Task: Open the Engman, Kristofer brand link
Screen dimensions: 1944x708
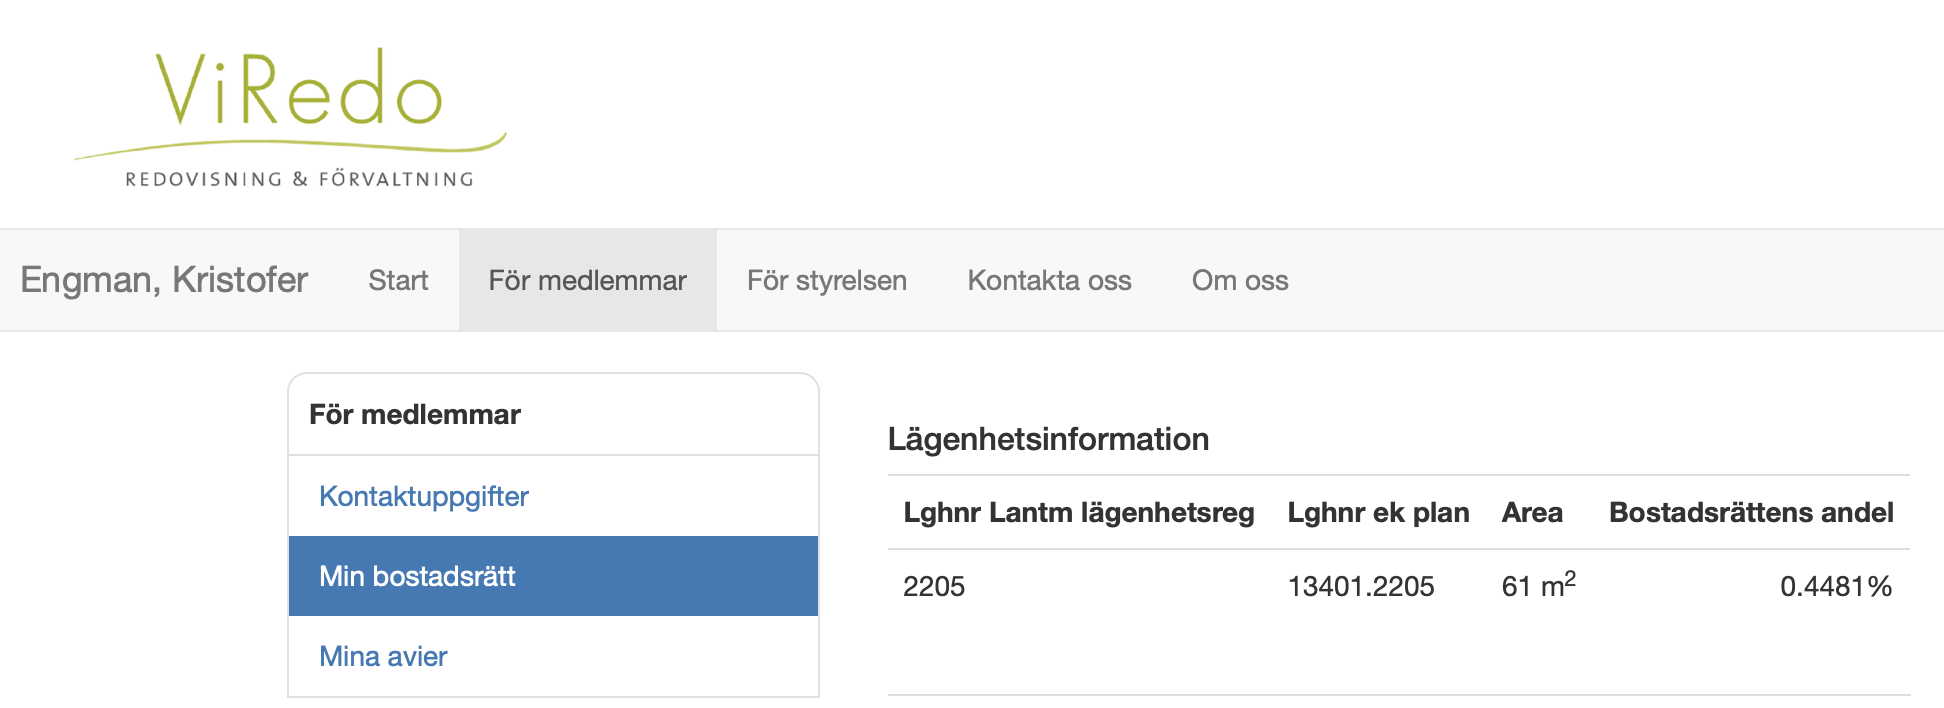Action: pos(164,280)
